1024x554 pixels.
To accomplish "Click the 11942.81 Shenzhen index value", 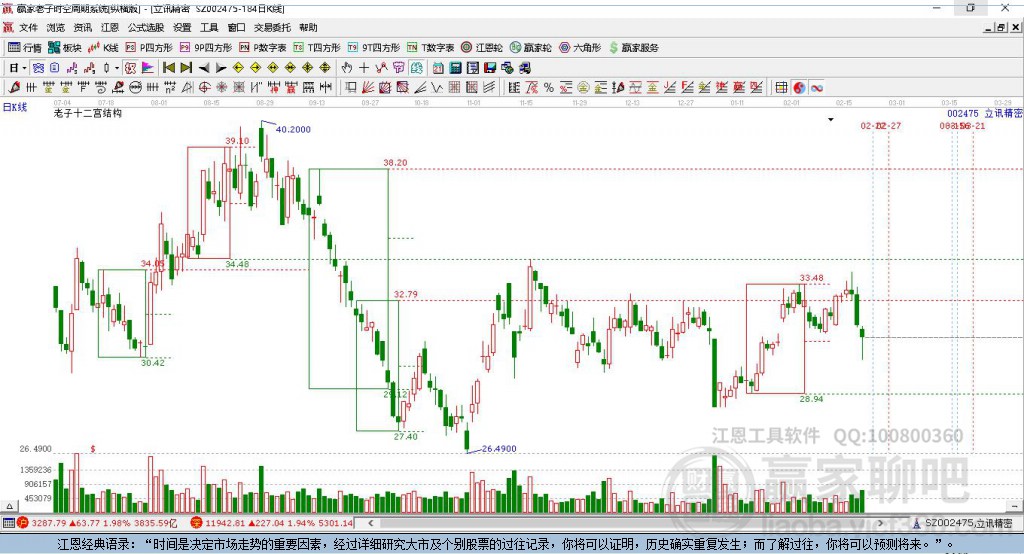I will 227,523.
